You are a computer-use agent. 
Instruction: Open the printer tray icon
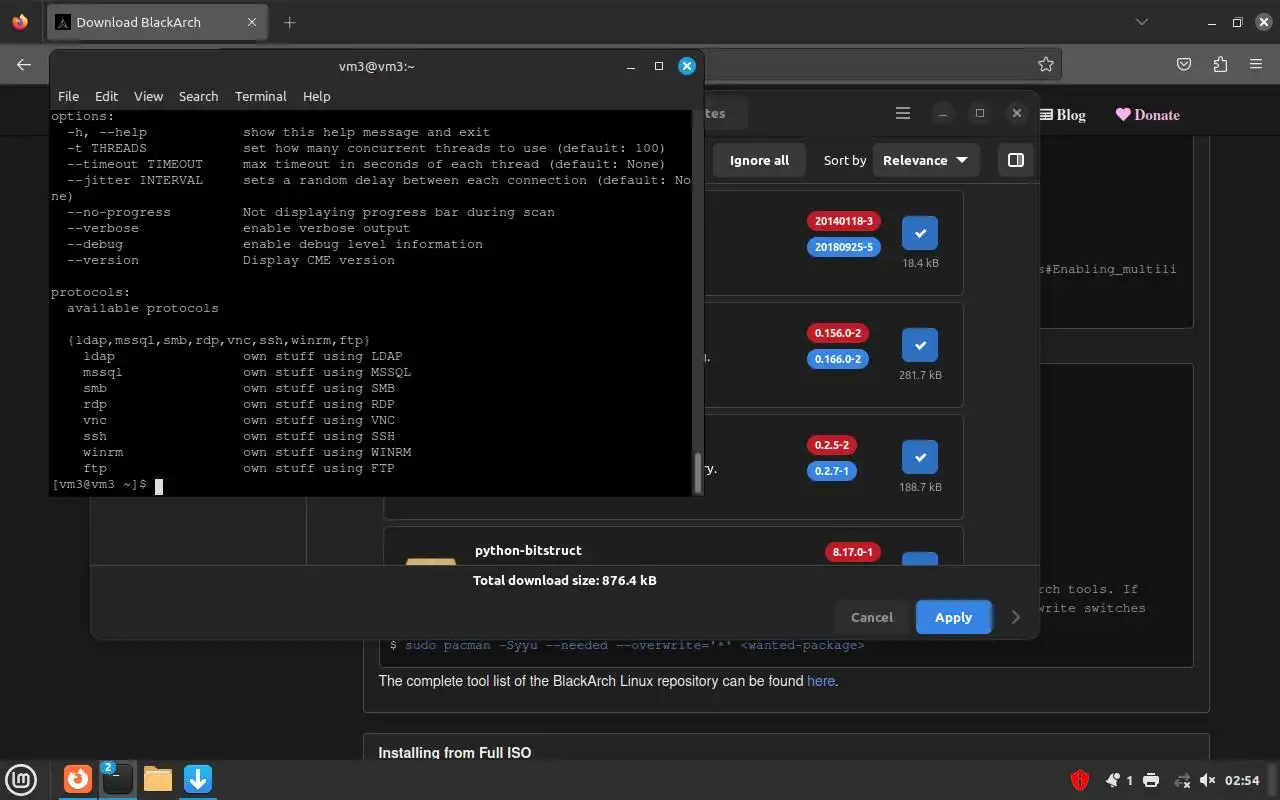tap(1151, 780)
